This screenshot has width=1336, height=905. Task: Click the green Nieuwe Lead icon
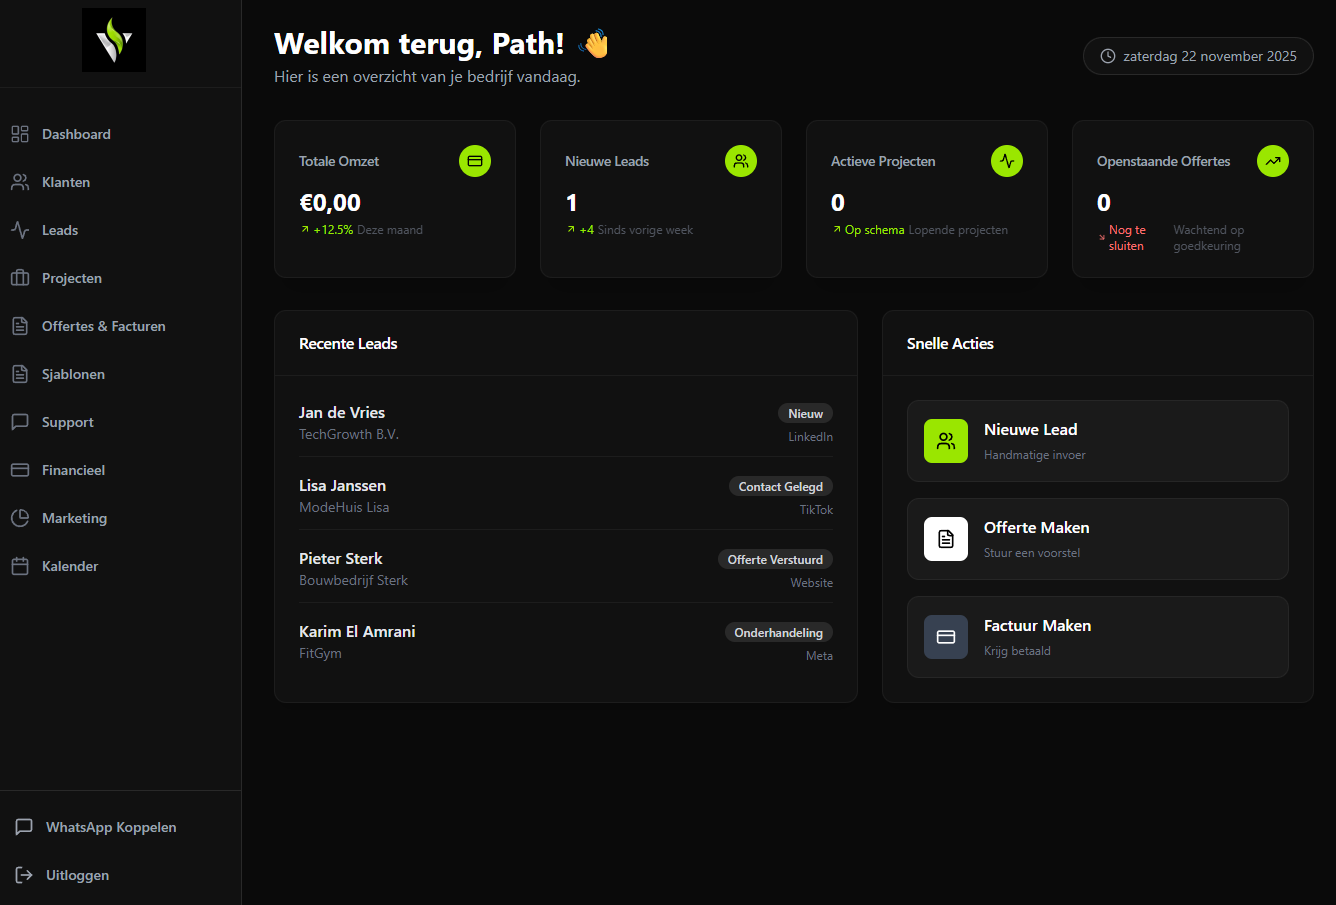pos(946,441)
